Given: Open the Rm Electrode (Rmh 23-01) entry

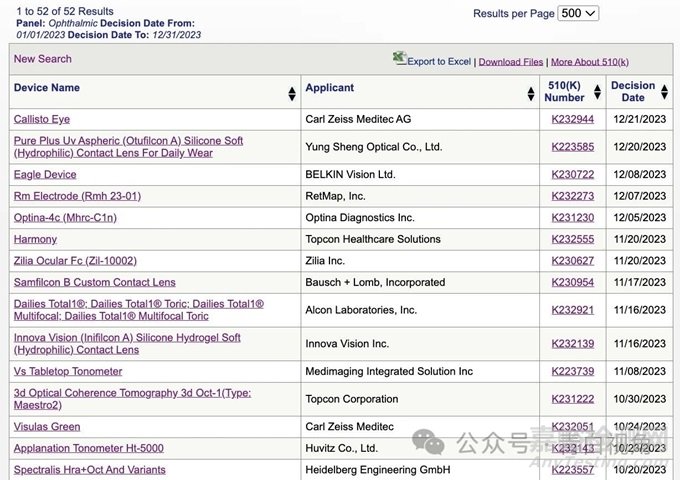Looking at the screenshot, I should point(77,196).
